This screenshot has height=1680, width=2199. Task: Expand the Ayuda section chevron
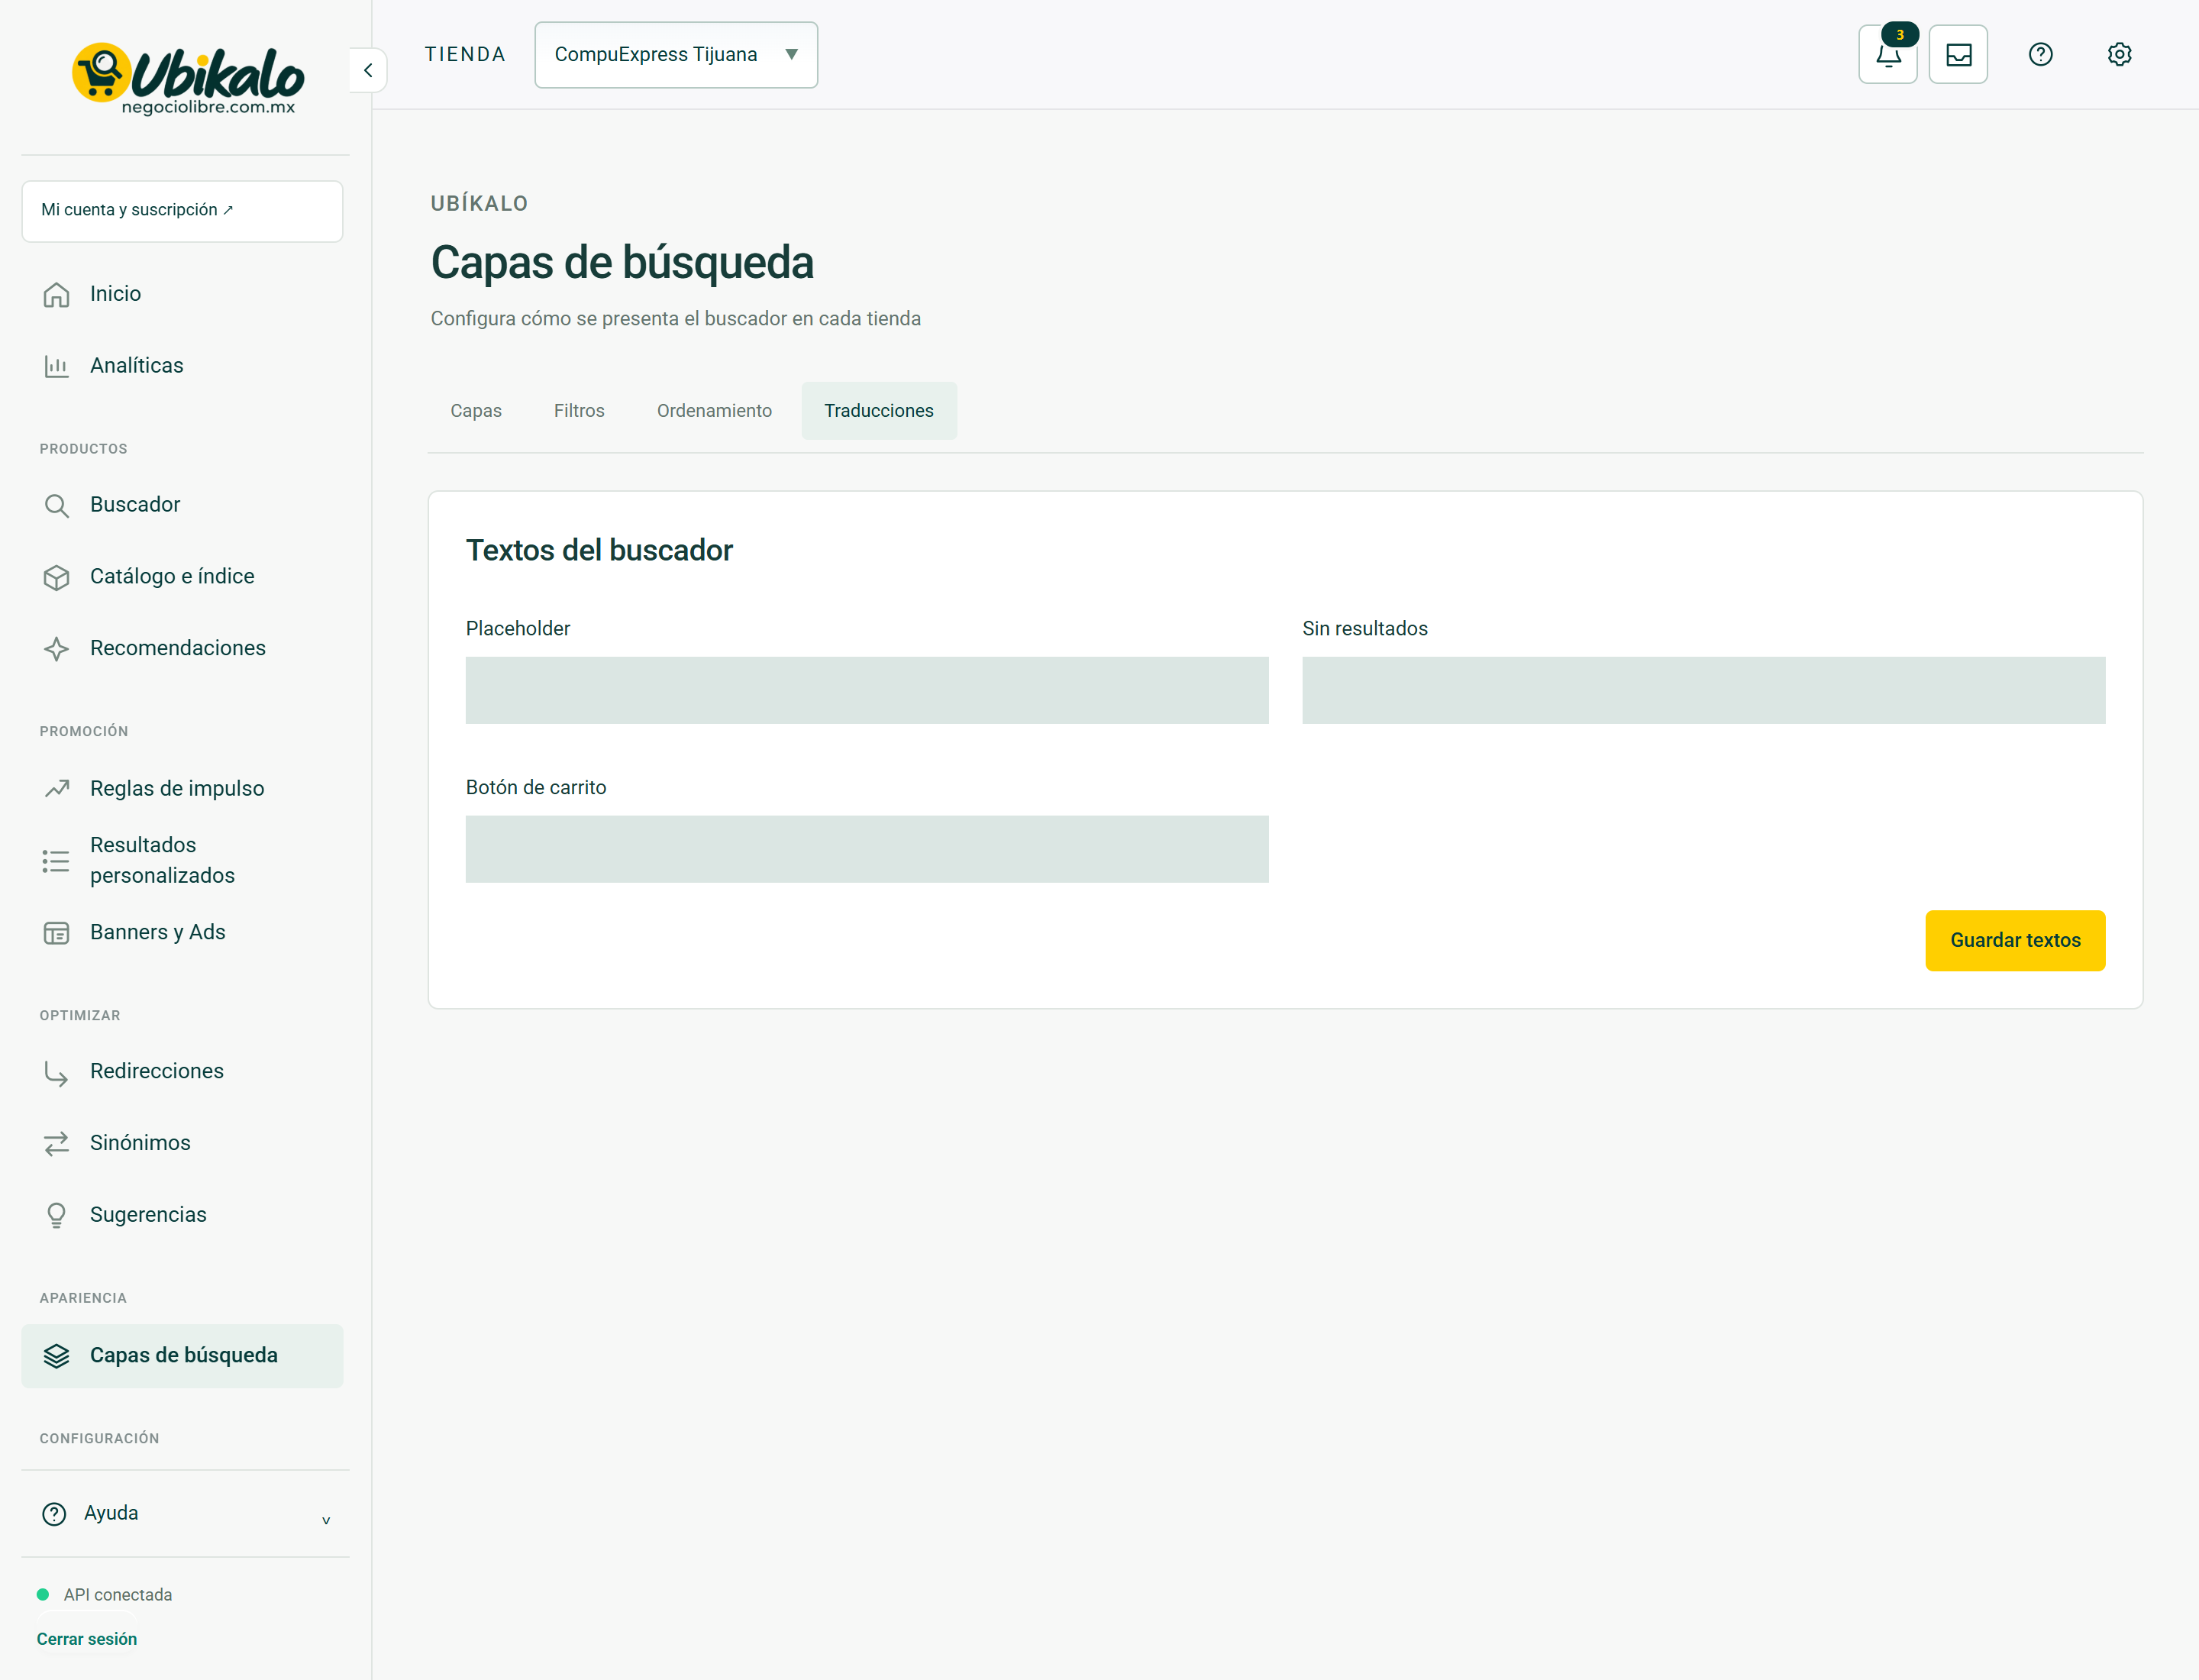(x=326, y=1520)
